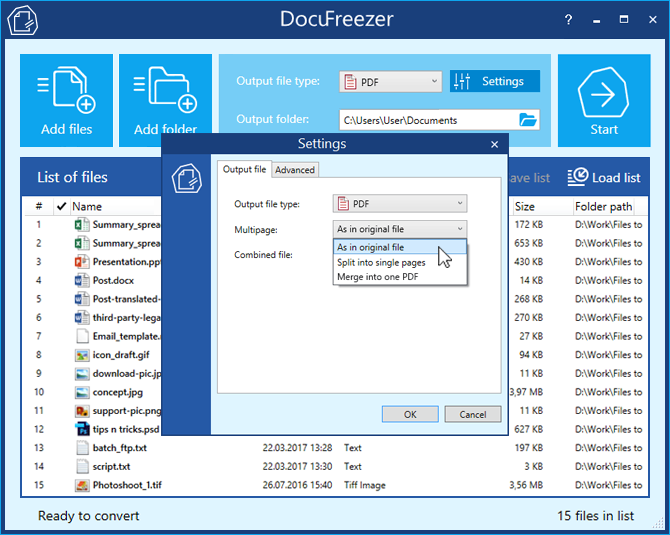Browse for output folder via folder icon
670x535 pixels.
tap(528, 120)
